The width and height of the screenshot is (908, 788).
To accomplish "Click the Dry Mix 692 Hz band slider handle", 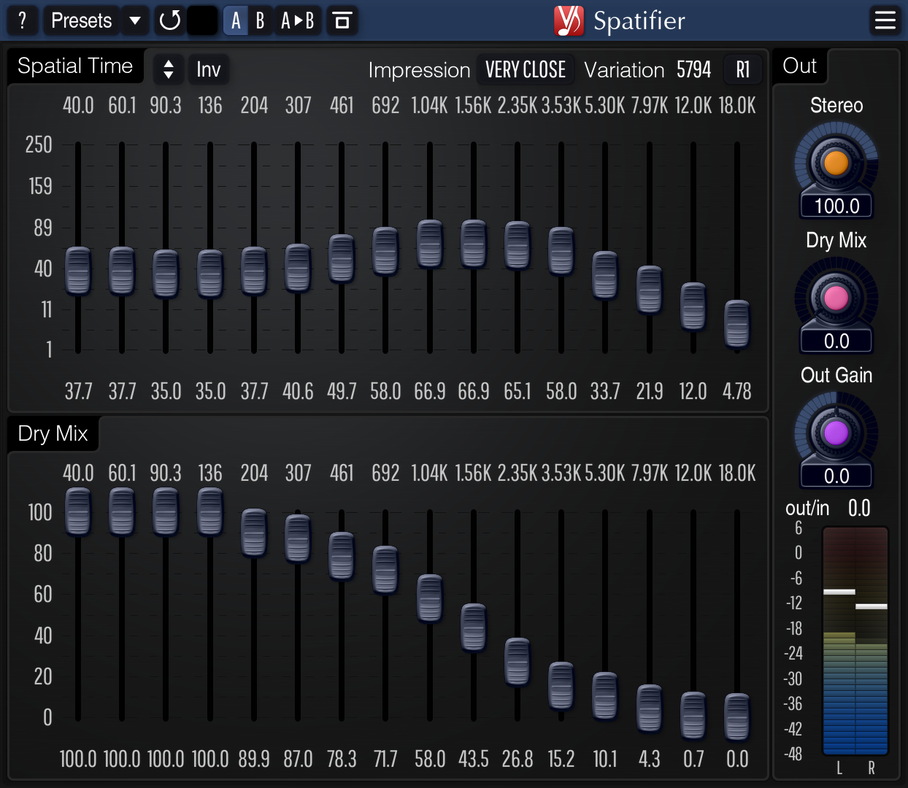I will (386, 570).
